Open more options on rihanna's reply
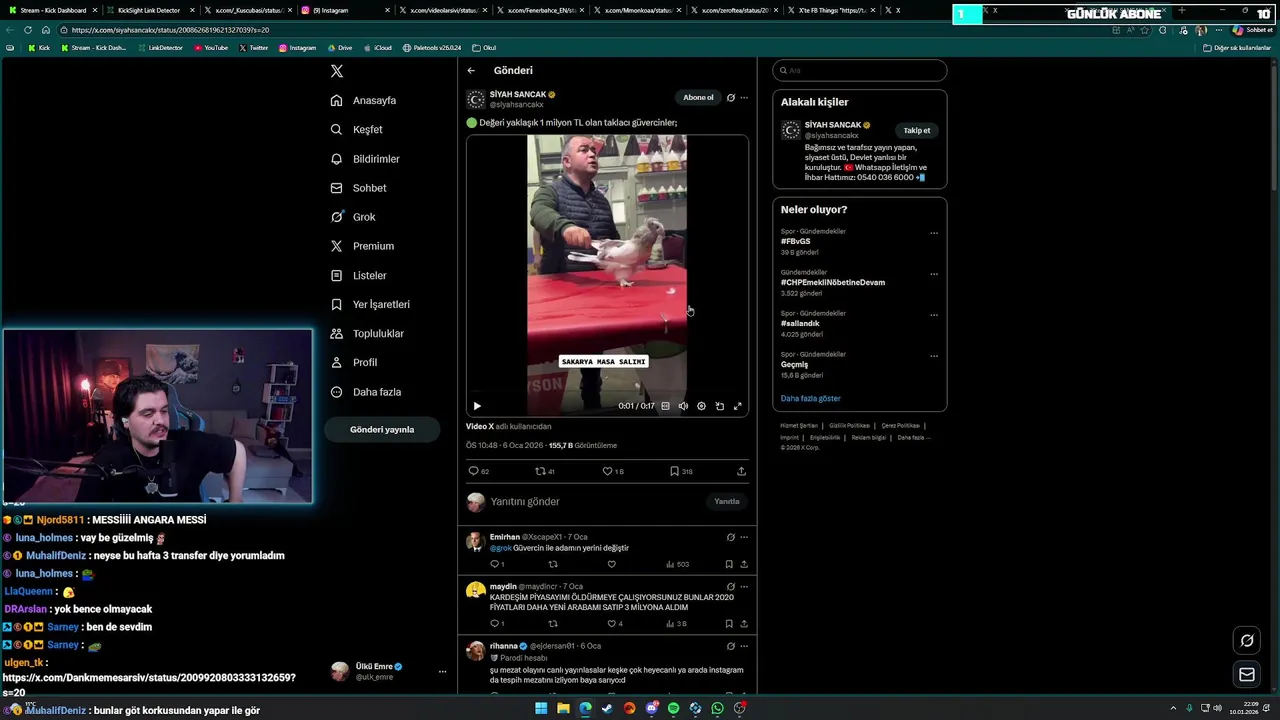Screen dimensions: 1280x720 tap(744, 646)
